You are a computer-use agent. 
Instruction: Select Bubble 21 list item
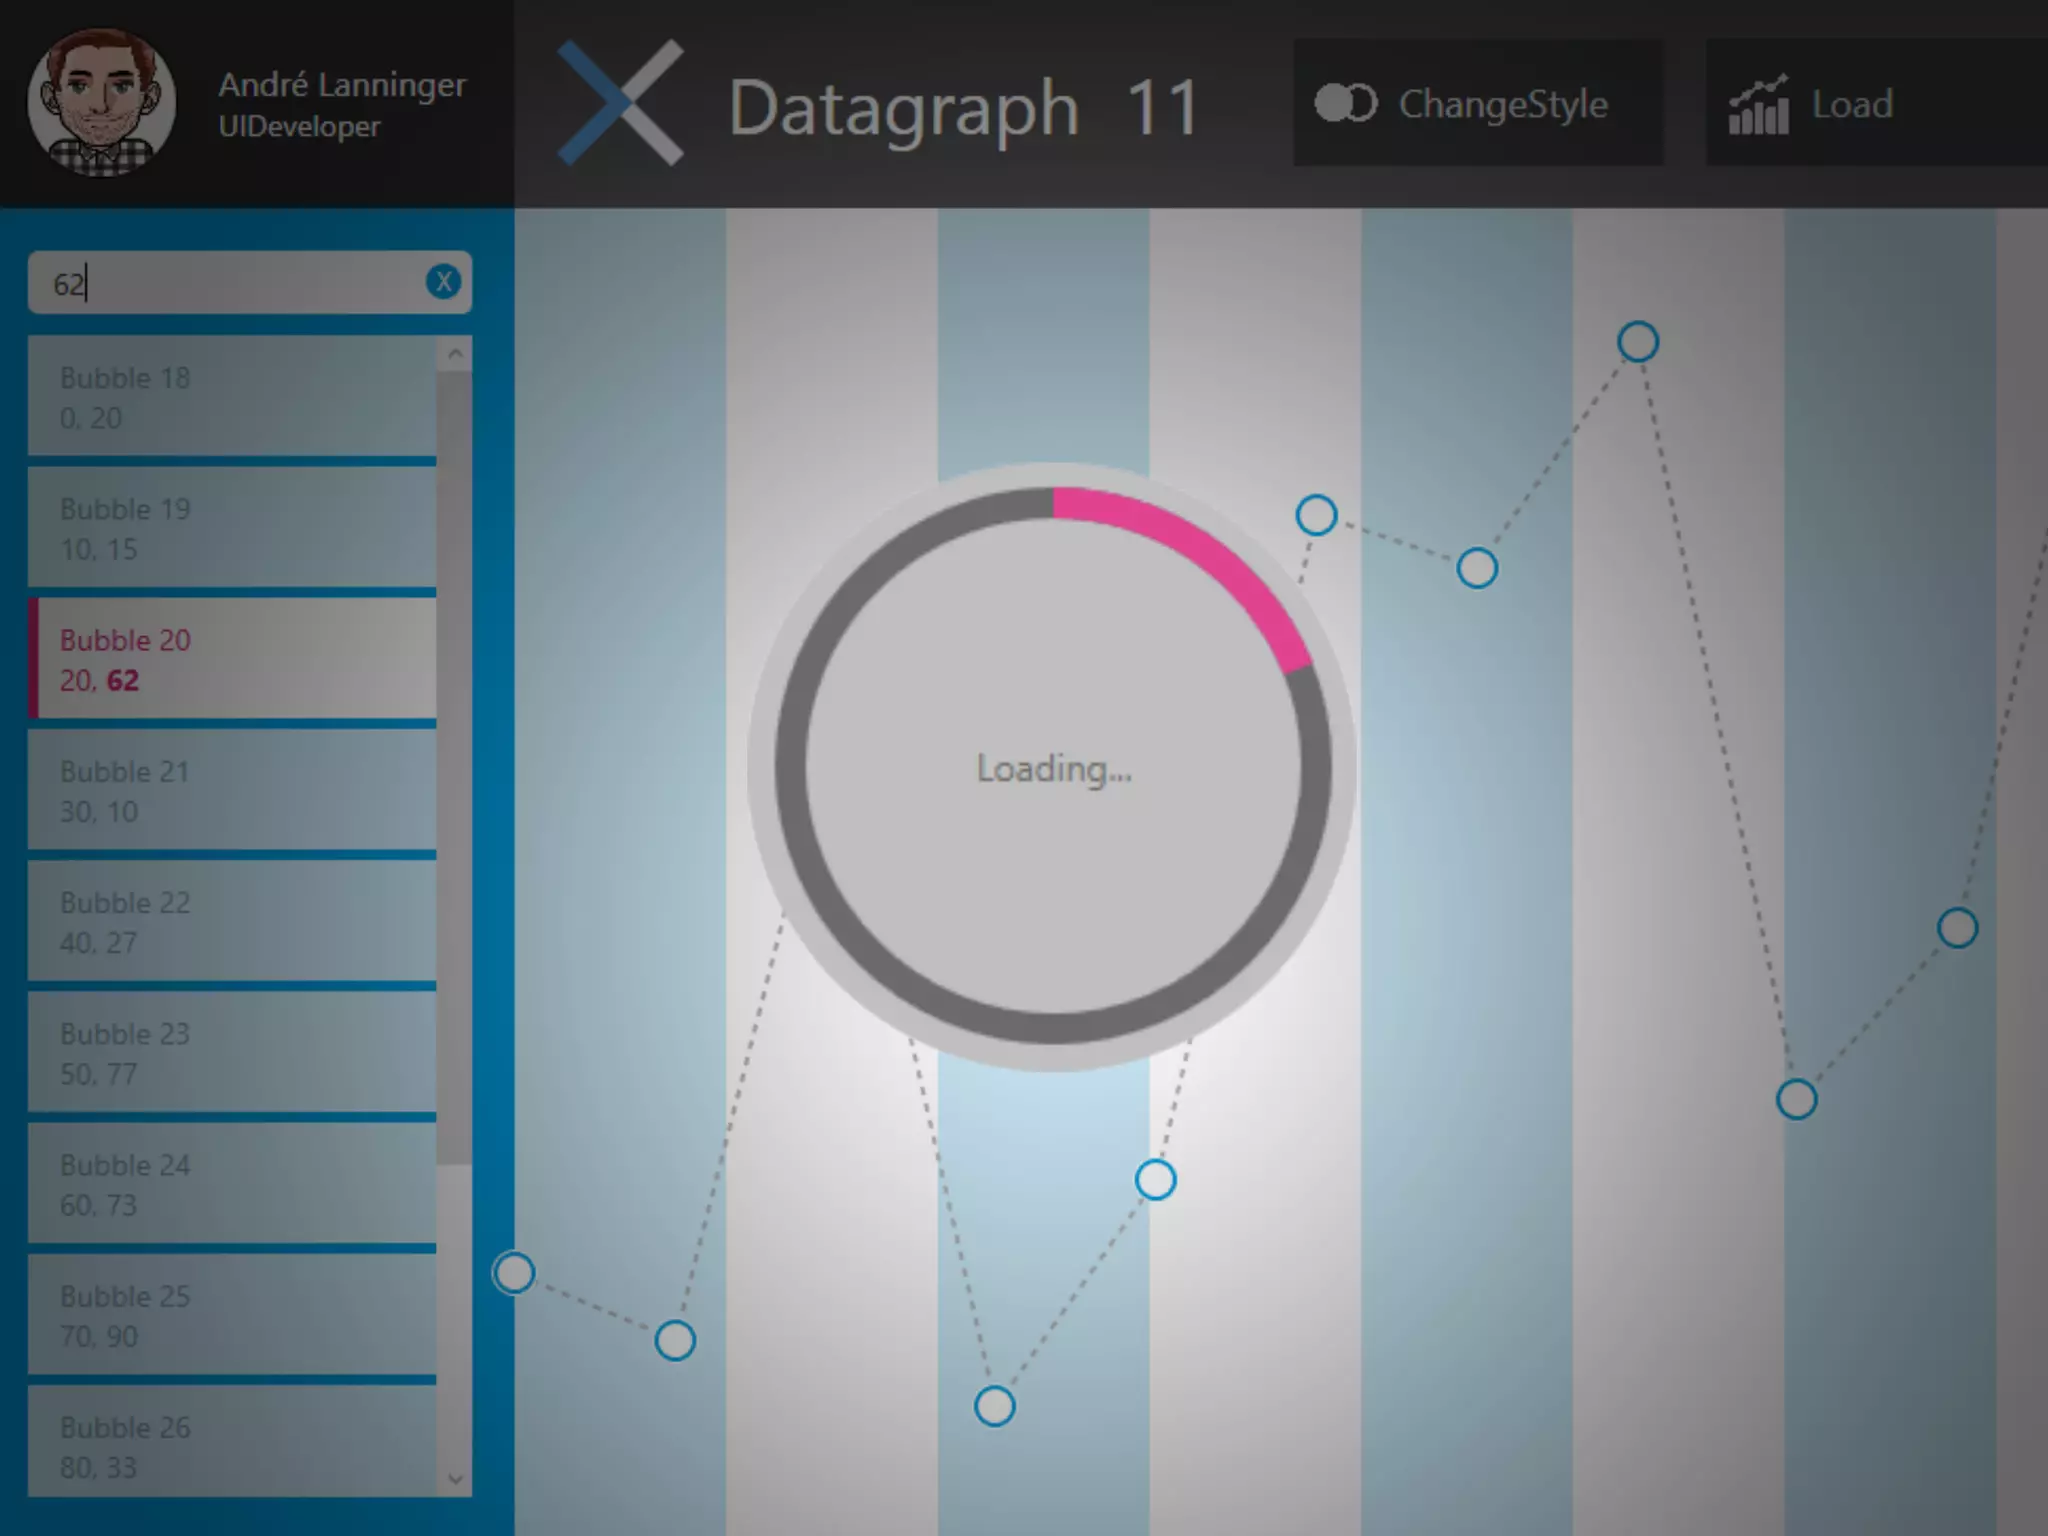point(232,790)
